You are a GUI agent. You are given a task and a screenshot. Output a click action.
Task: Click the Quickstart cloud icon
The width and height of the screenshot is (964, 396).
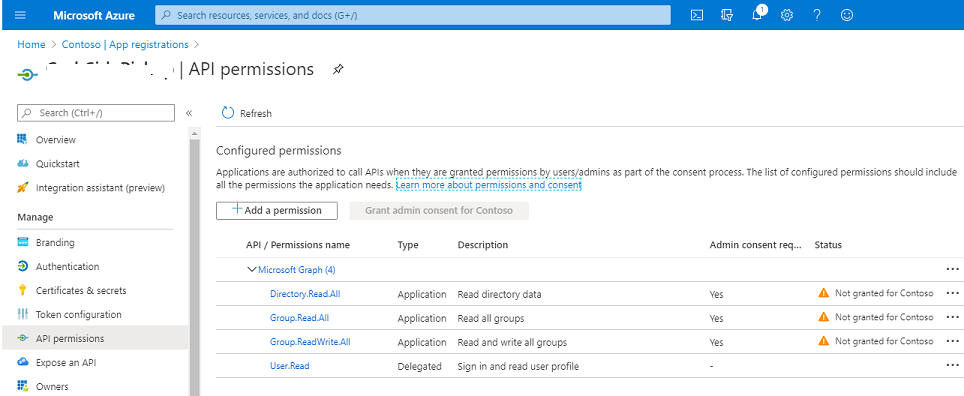coord(23,164)
